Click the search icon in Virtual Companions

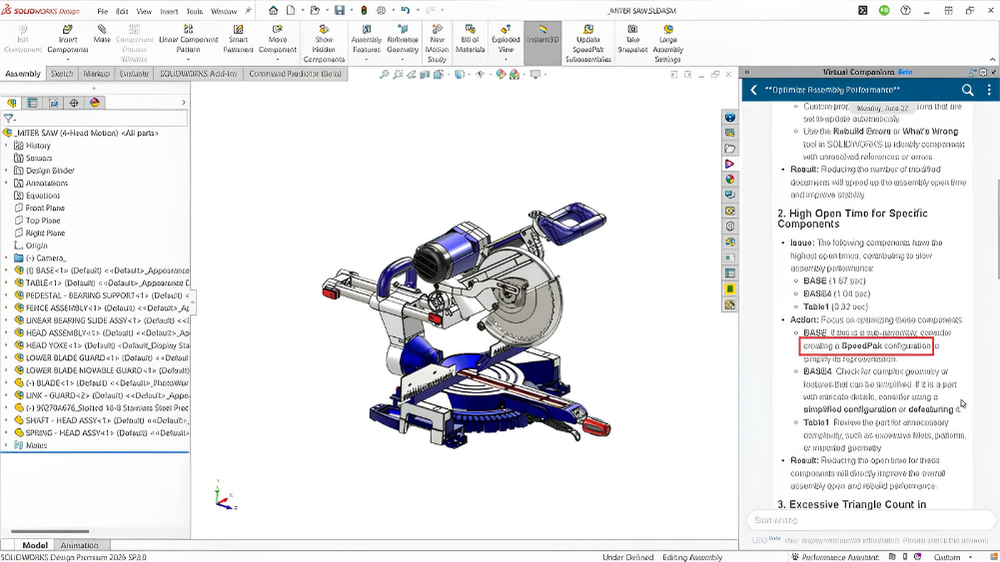pyautogui.click(x=967, y=90)
